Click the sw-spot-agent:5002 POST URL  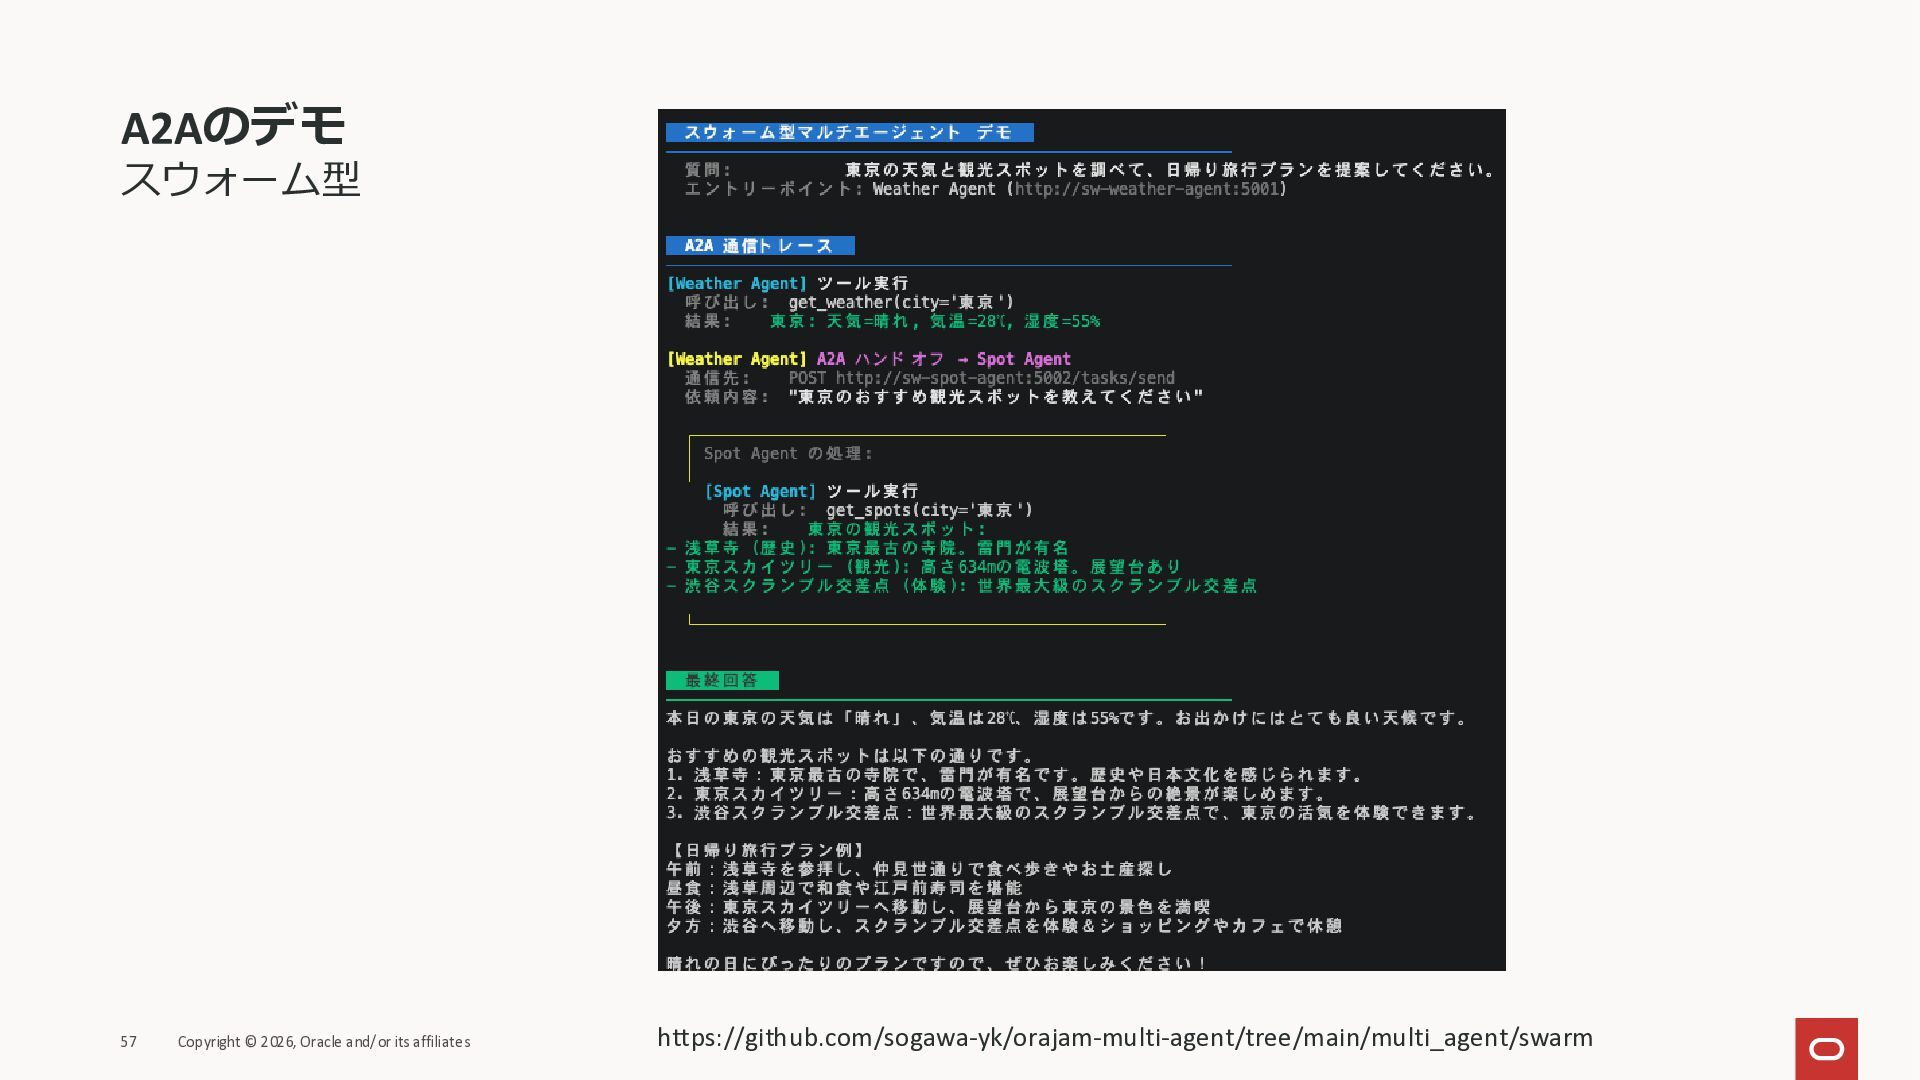[x=1004, y=378]
